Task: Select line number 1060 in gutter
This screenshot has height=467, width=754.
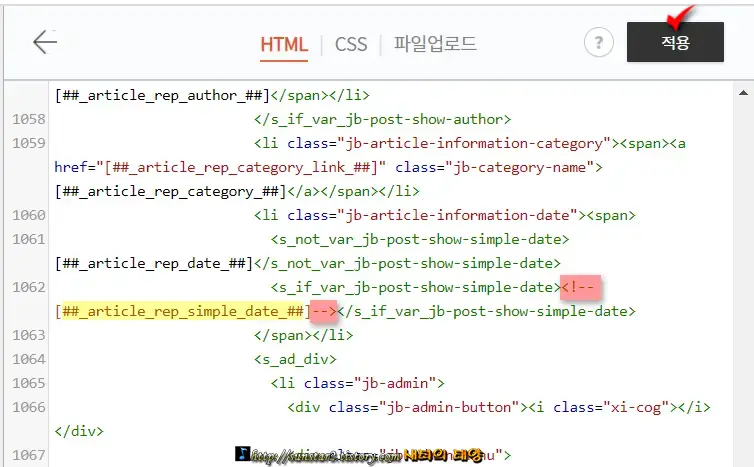Action: [x=29, y=215]
